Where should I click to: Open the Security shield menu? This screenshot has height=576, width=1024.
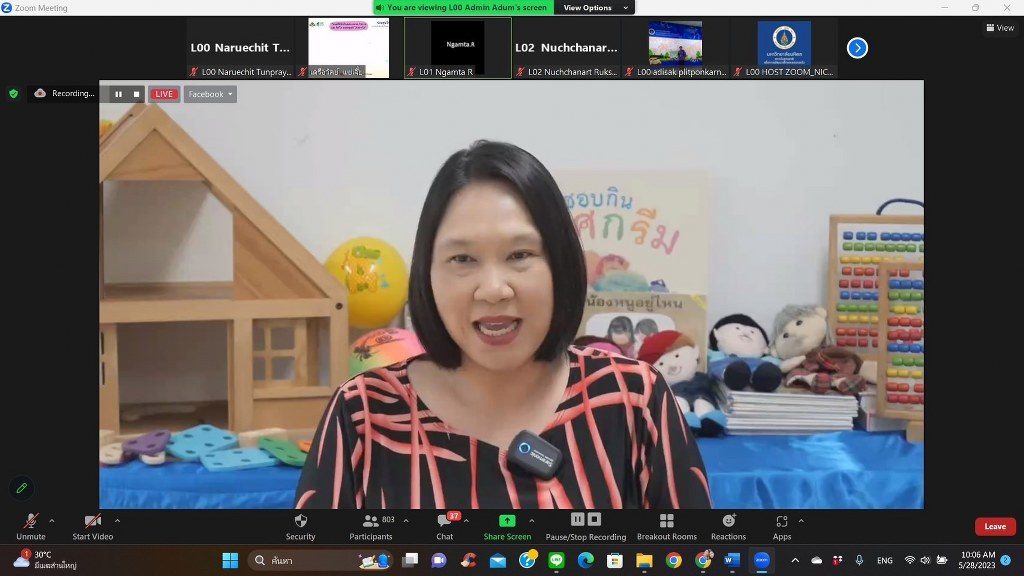point(300,526)
